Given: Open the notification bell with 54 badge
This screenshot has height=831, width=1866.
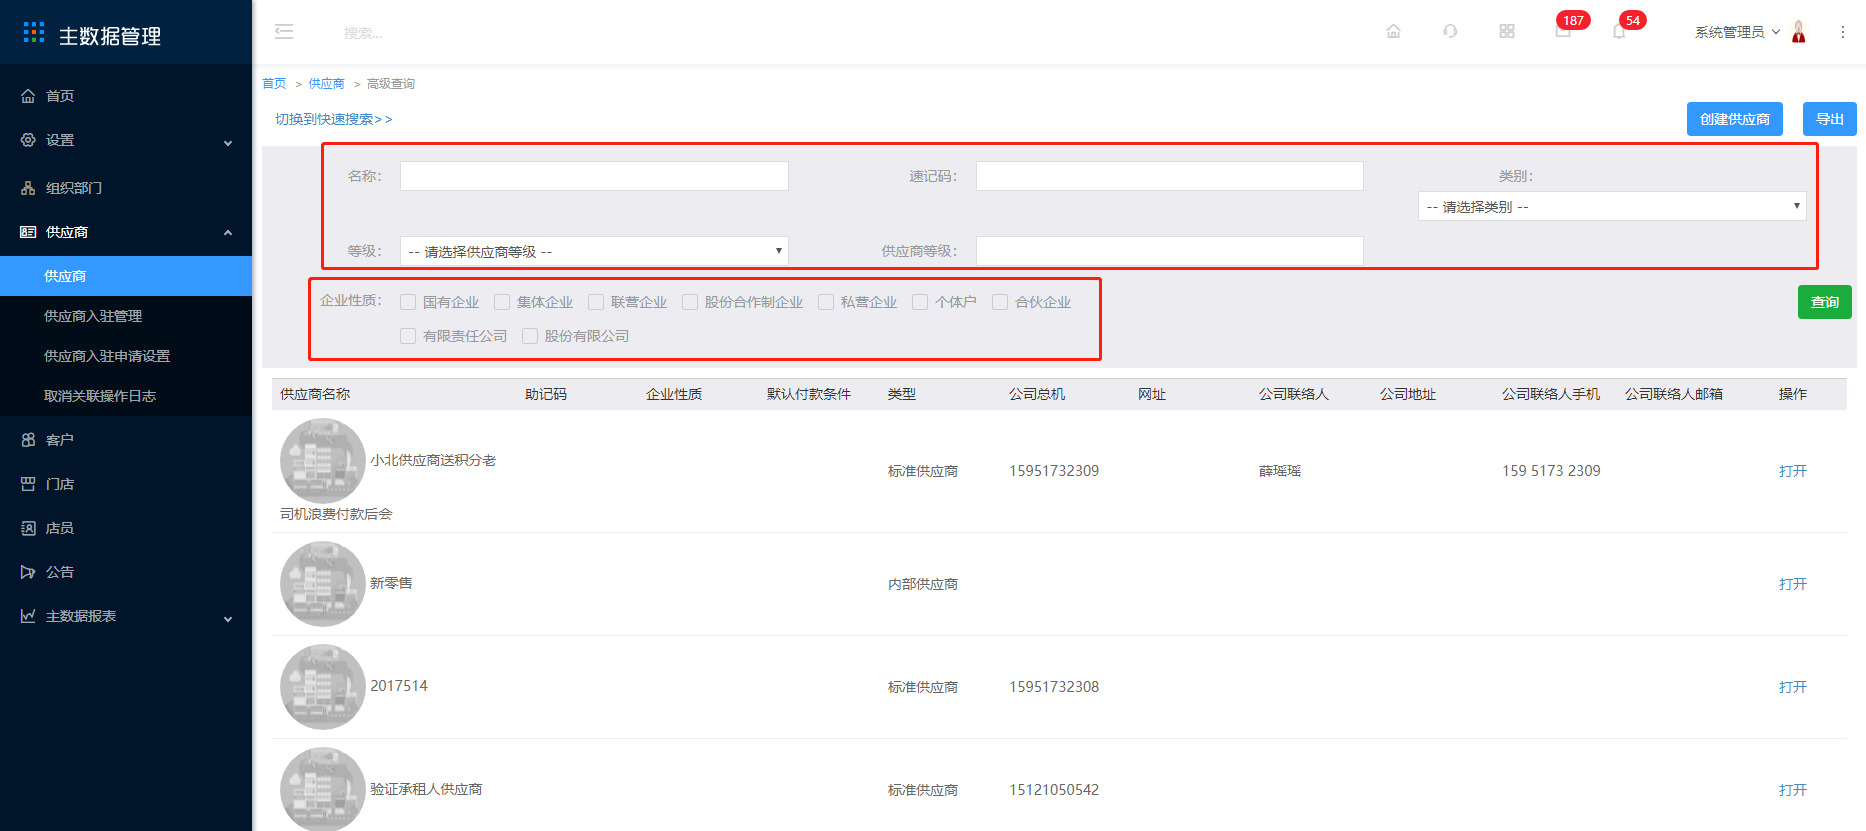Looking at the screenshot, I should pos(1619,32).
